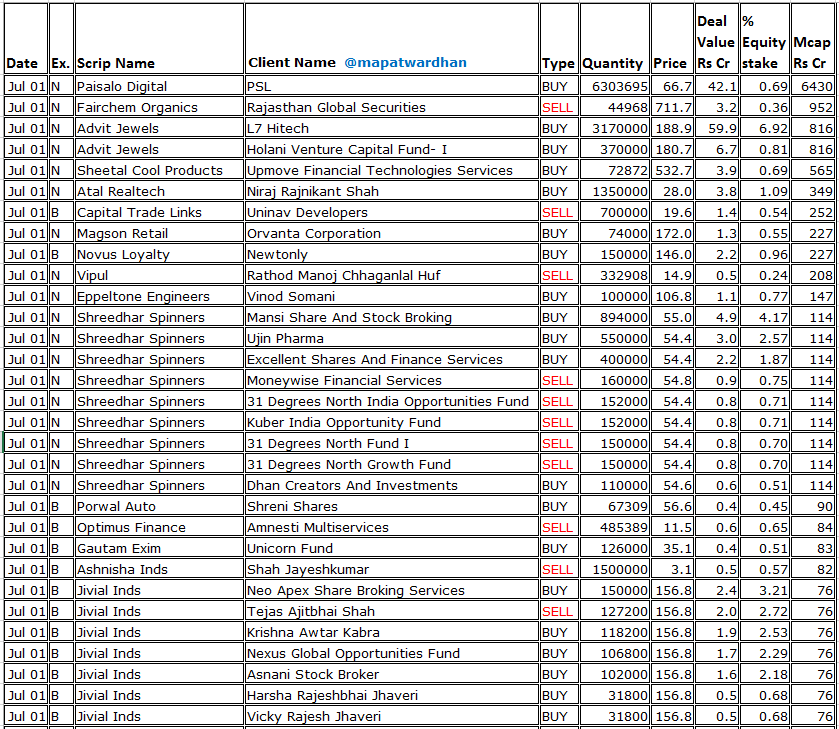Click Harsha Rajeshbhai Jhaveri cell
839x729 pixels.
point(392,695)
